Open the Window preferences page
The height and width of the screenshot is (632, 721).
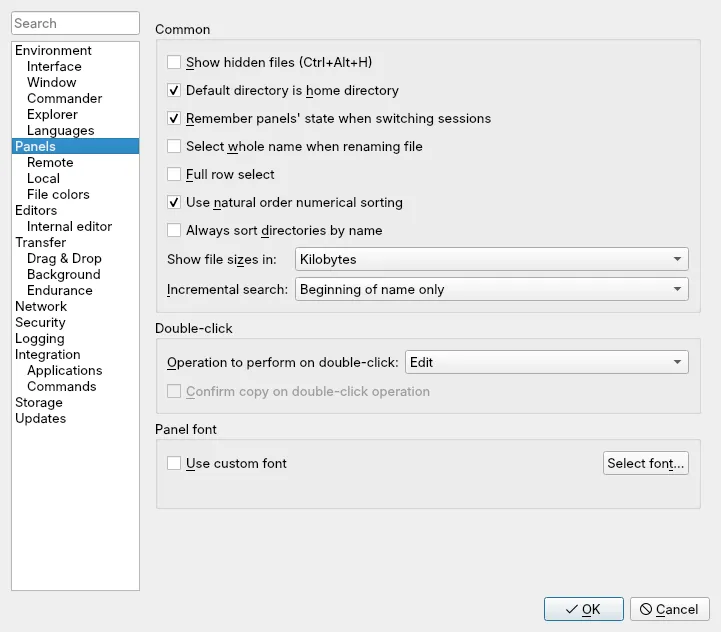52,82
